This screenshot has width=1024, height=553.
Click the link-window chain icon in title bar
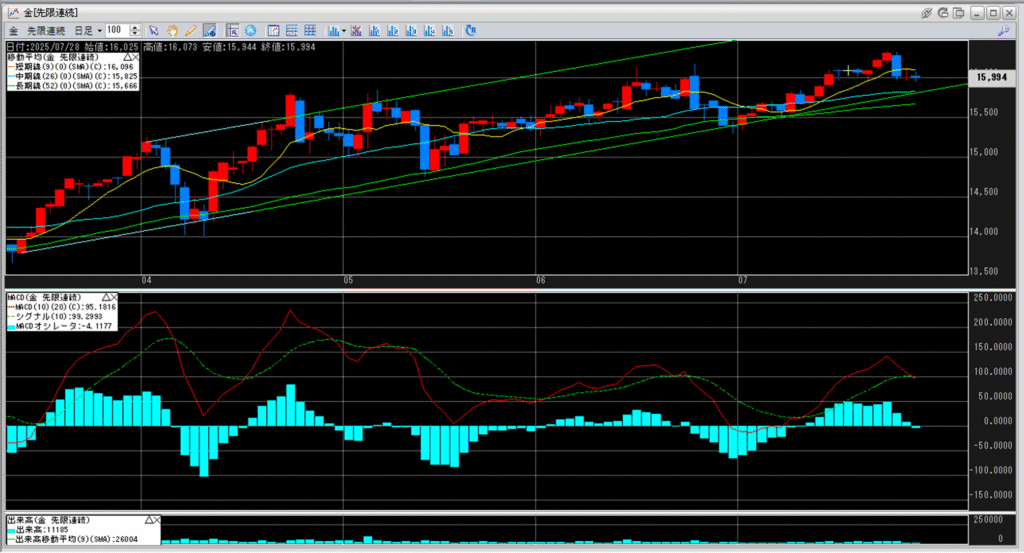[x=926, y=12]
